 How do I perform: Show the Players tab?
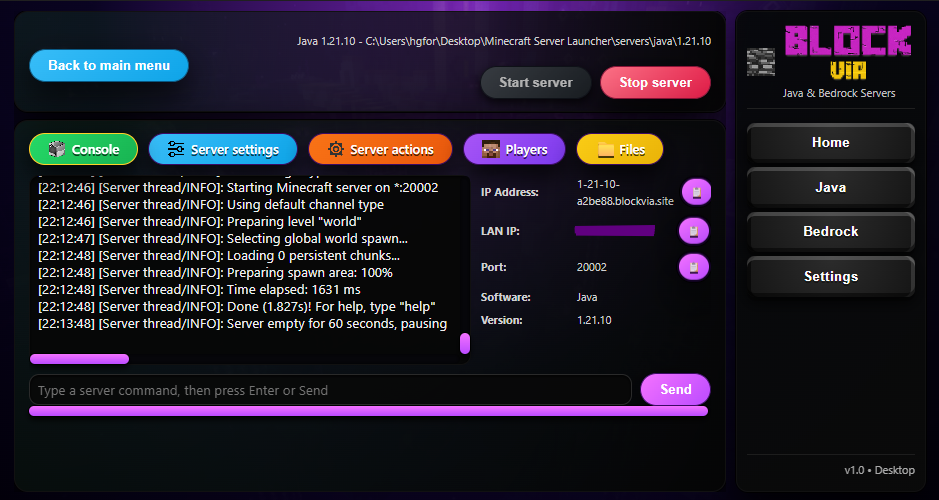[514, 149]
